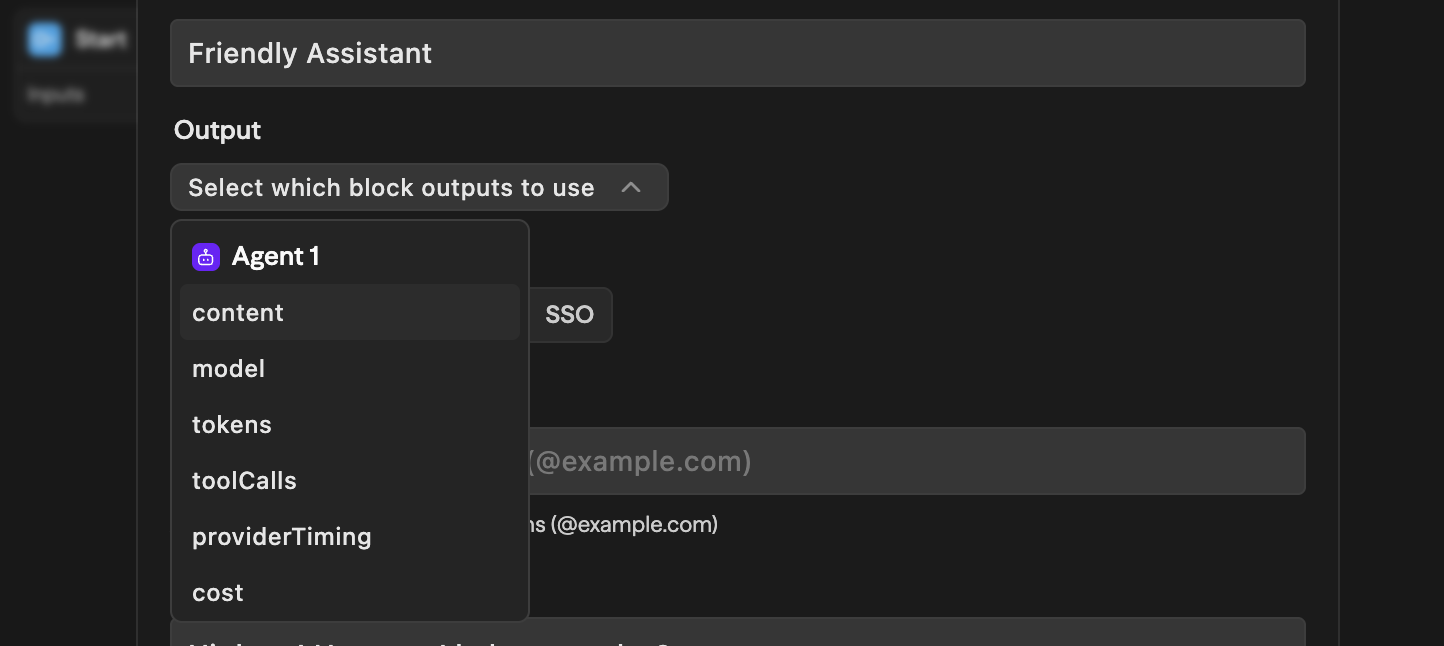Click the purple Agent 1 robot icon
The width and height of the screenshot is (1444, 646).
[205, 257]
